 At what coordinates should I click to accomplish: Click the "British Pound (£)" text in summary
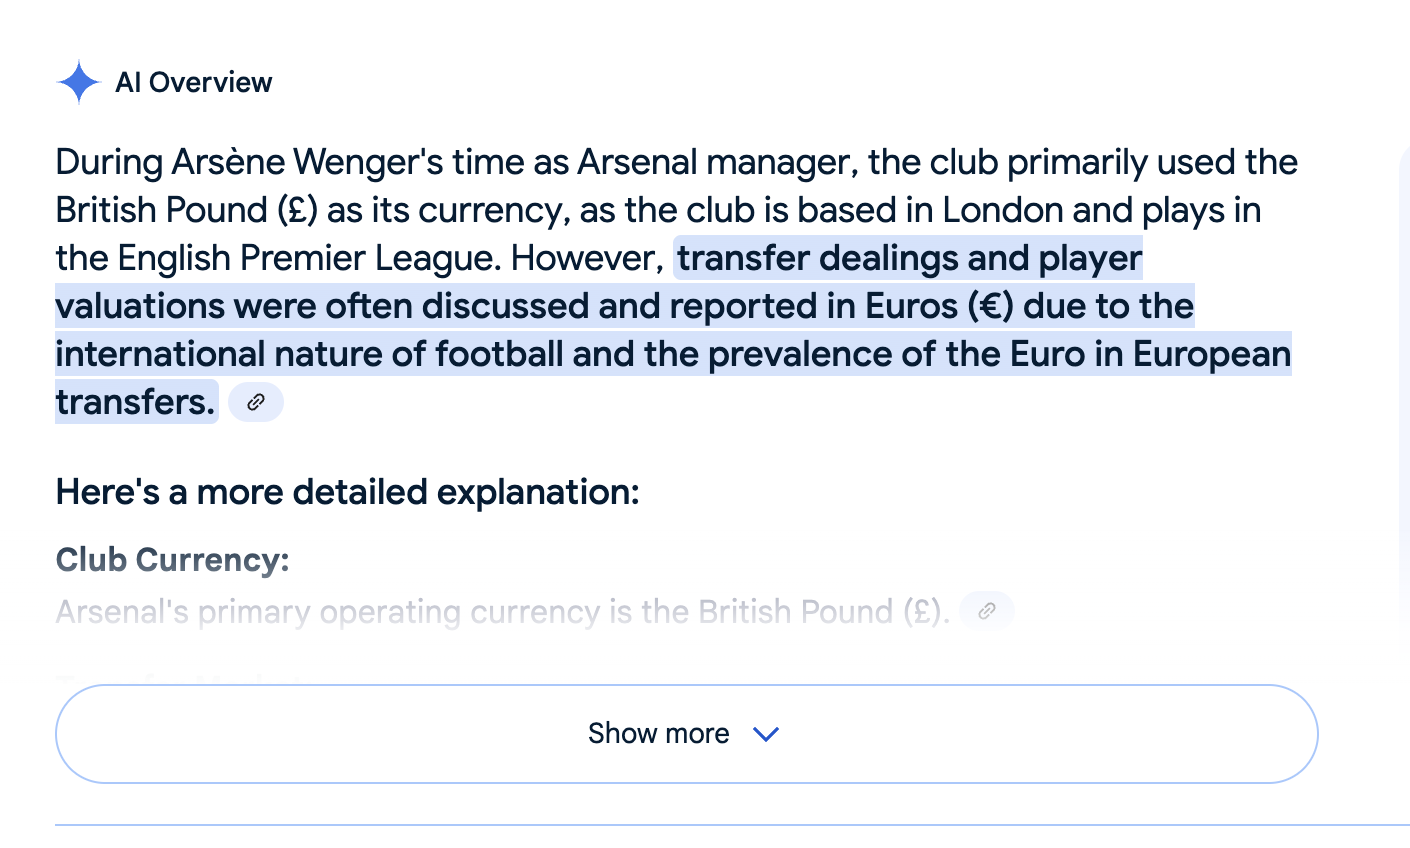coord(186,210)
